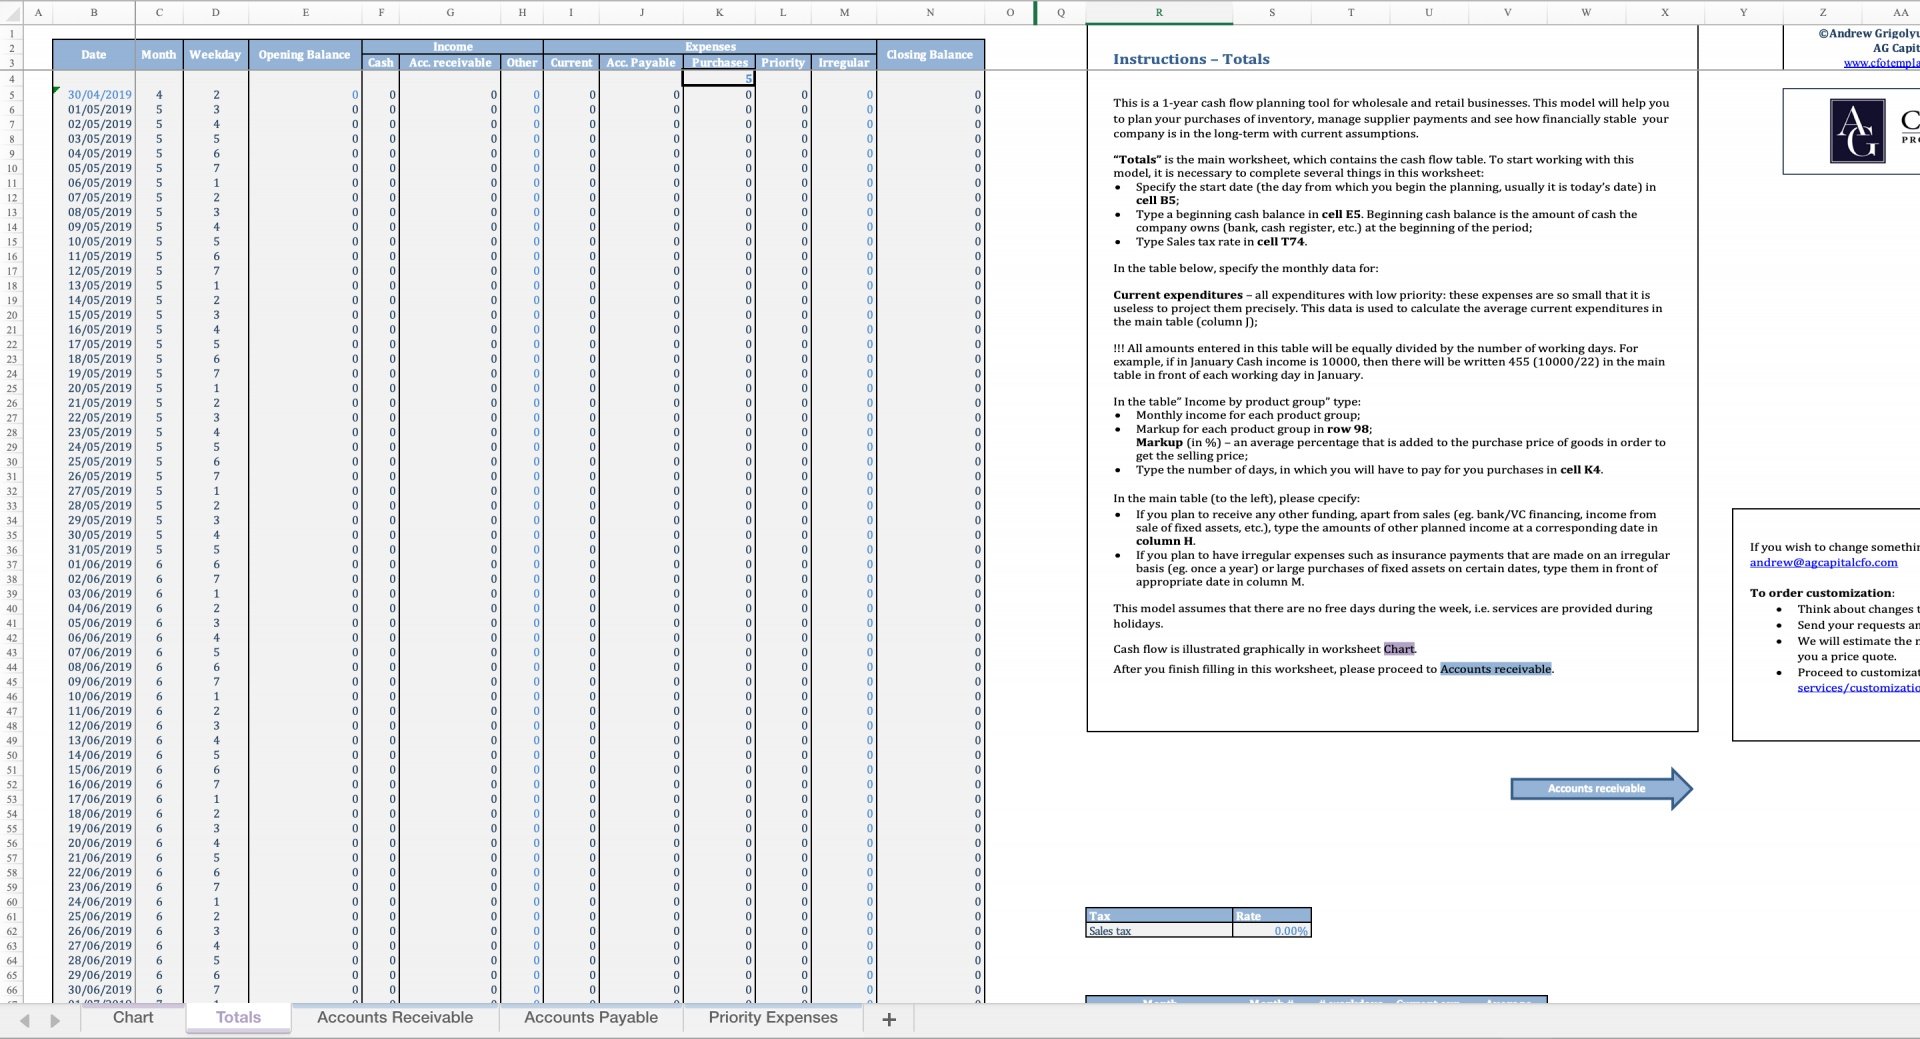Select the start date cell 30/04/2019

pos(93,95)
